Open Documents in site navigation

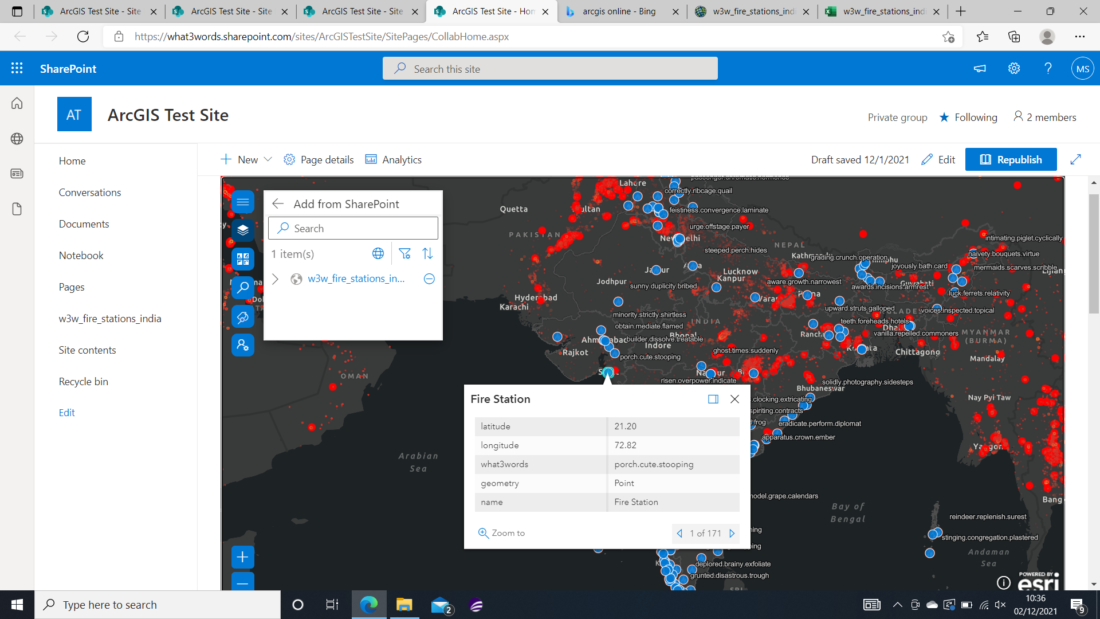(x=84, y=224)
